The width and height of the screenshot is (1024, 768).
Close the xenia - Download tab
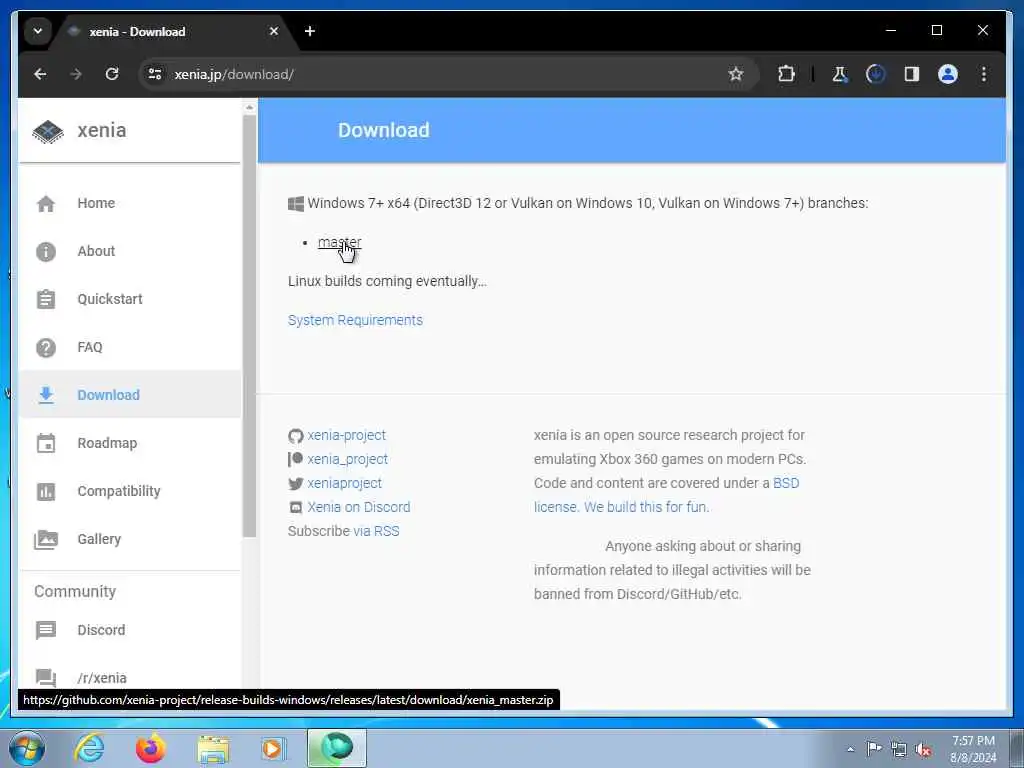[x=274, y=31]
